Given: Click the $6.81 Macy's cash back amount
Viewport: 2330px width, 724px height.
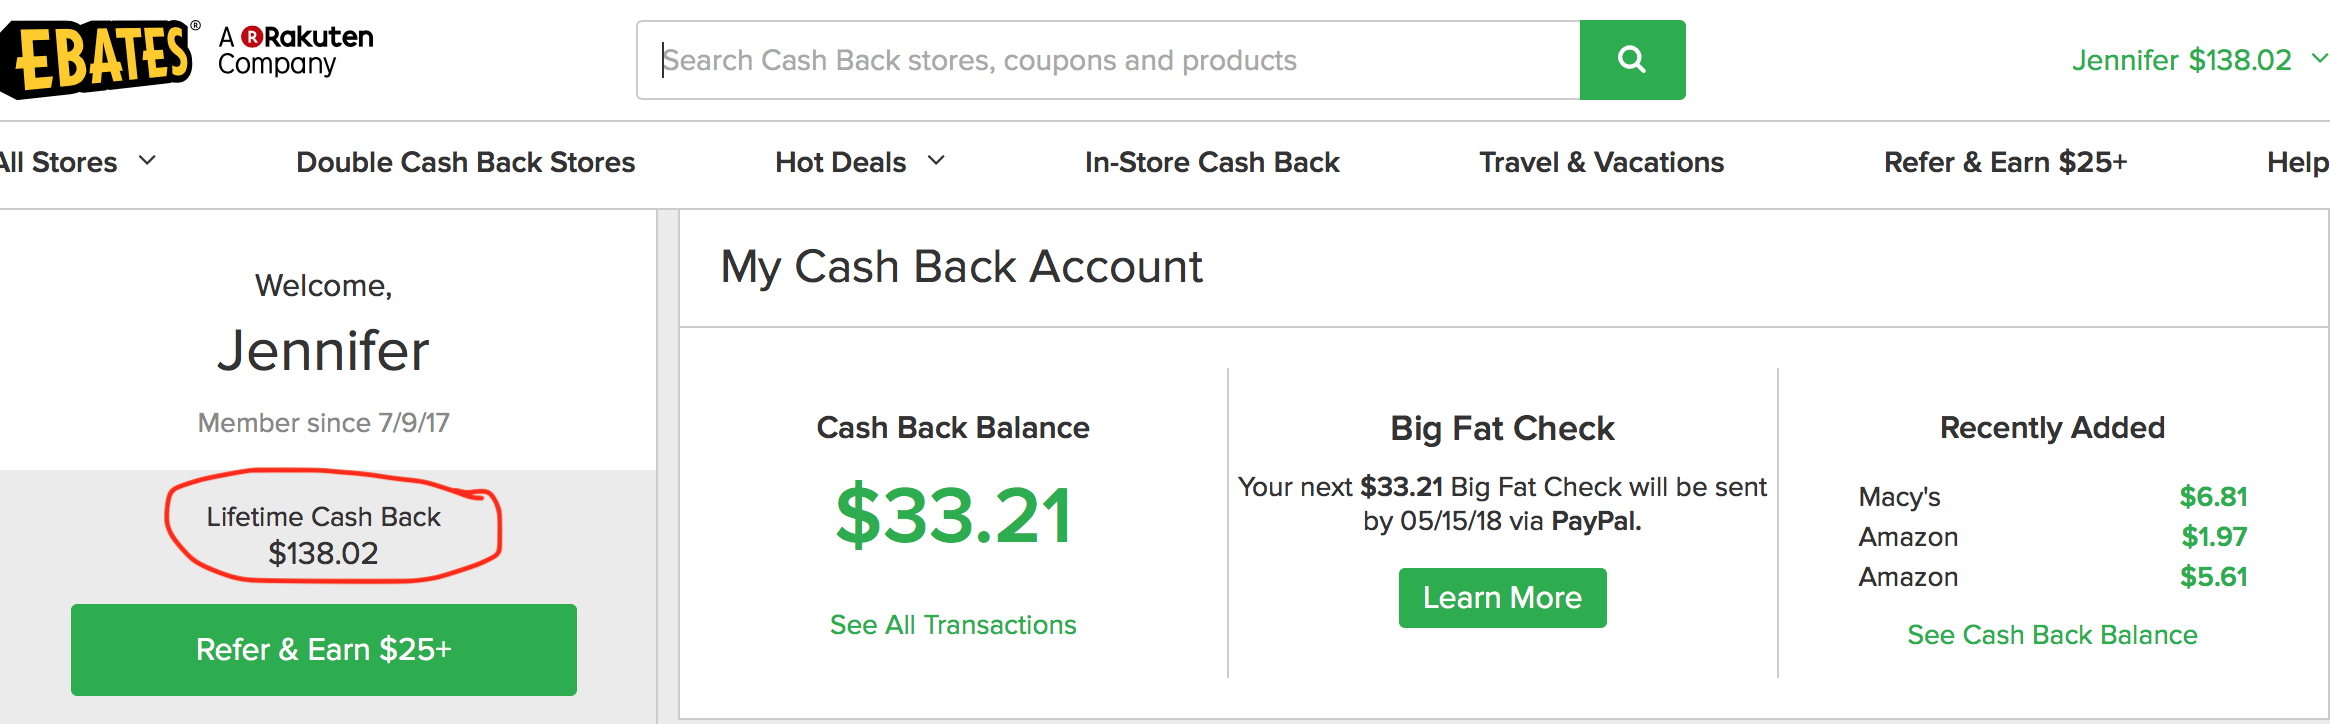Looking at the screenshot, I should click(2213, 497).
